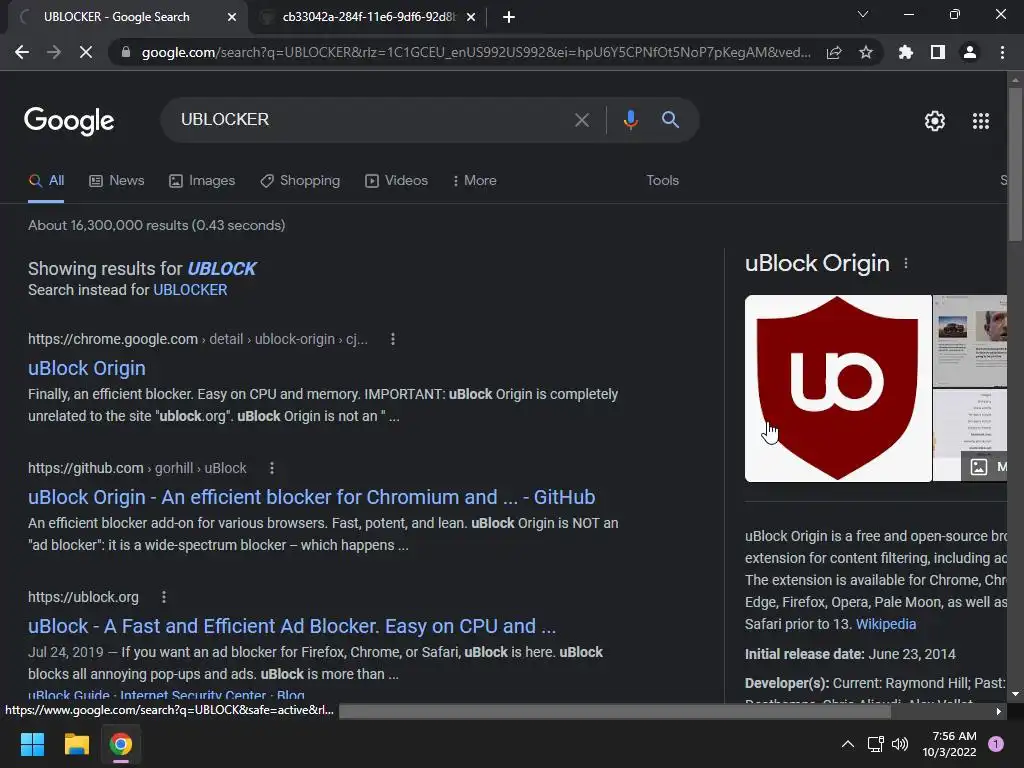Viewport: 1024px width, 768px height.
Task: Open the Windows Start menu
Action: [32, 744]
